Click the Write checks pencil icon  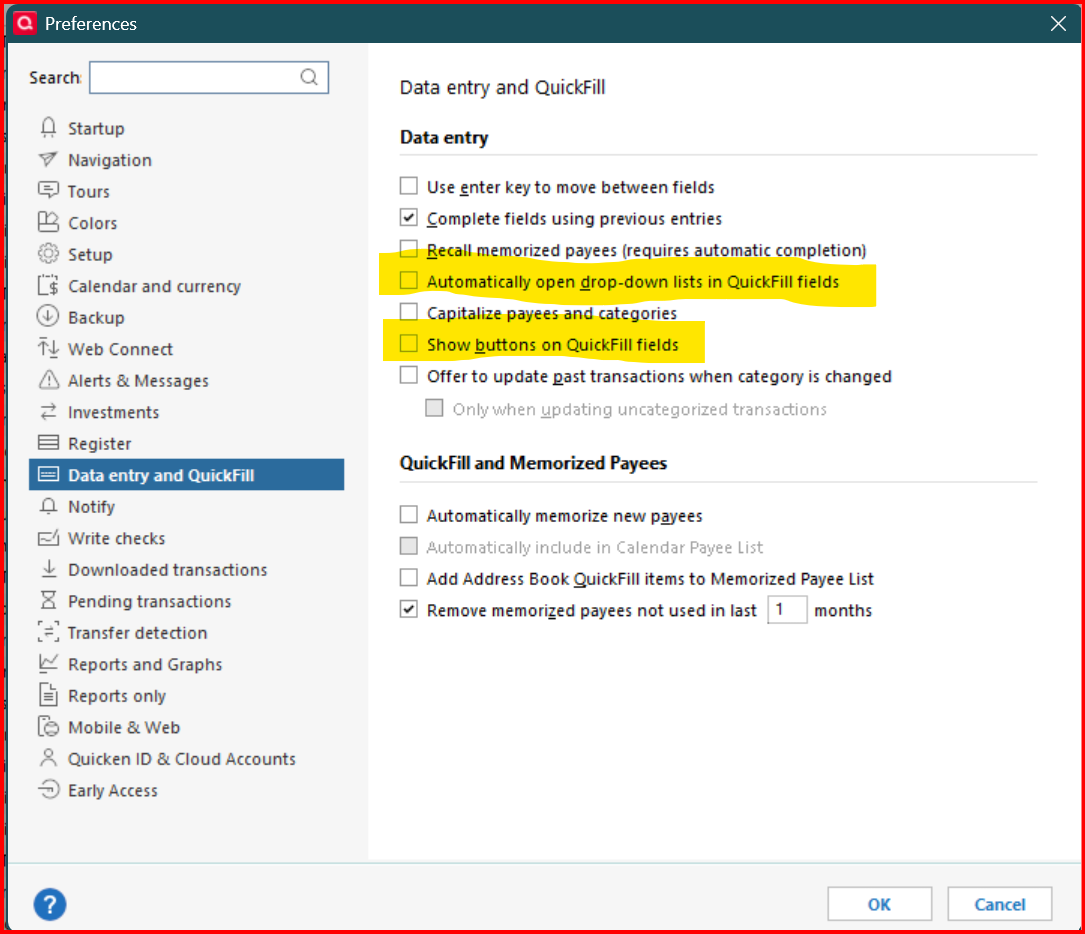click(48, 538)
